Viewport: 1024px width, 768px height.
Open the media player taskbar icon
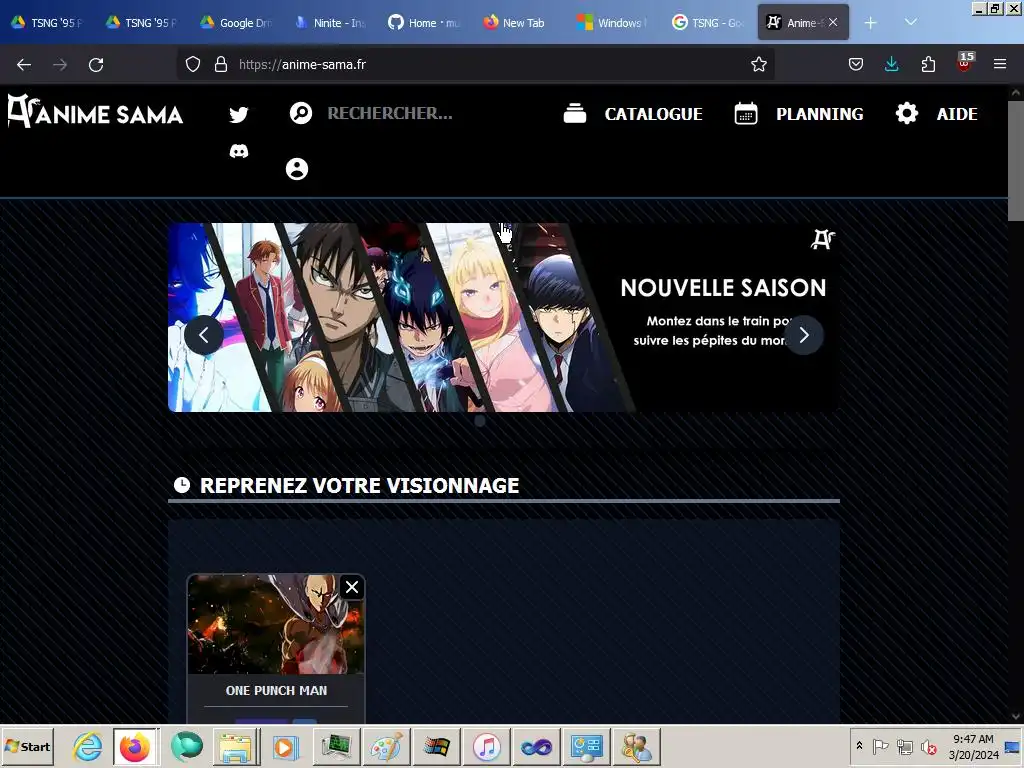[x=285, y=746]
